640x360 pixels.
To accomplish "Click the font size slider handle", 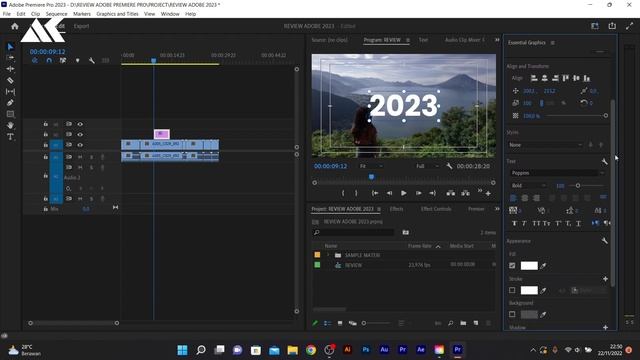I will (x=578, y=186).
